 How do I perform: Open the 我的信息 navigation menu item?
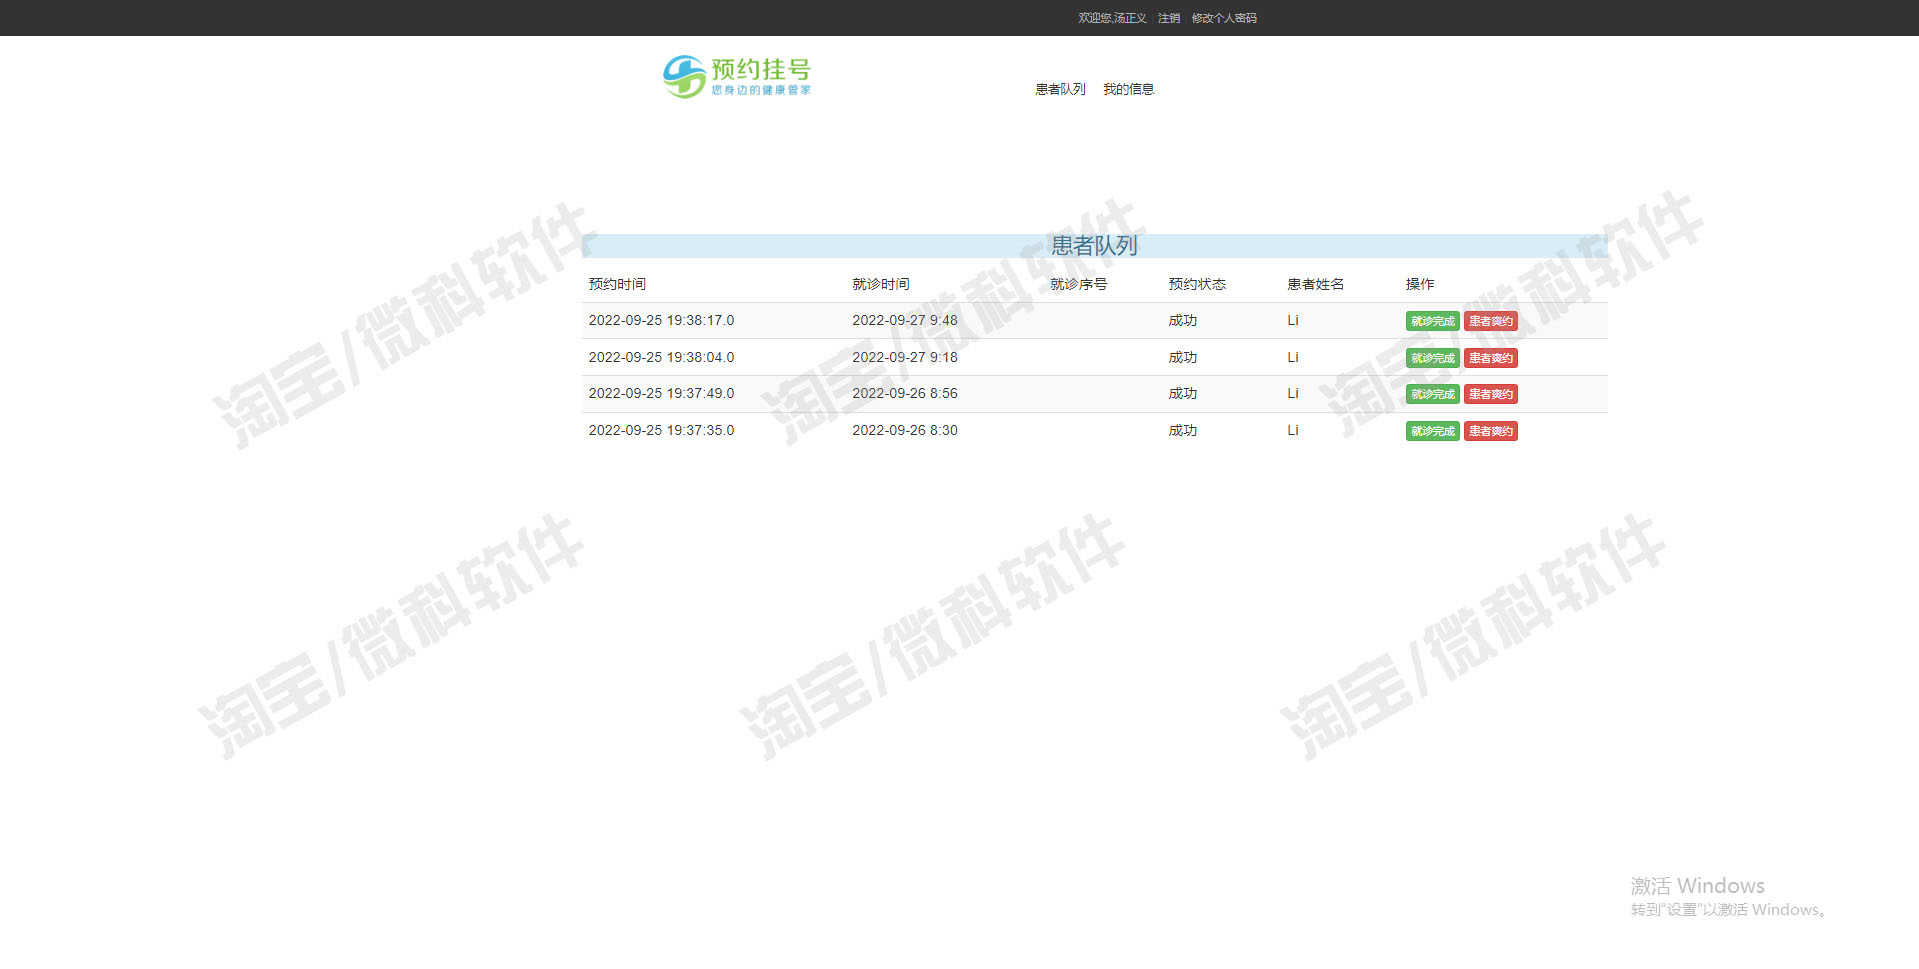(1128, 89)
